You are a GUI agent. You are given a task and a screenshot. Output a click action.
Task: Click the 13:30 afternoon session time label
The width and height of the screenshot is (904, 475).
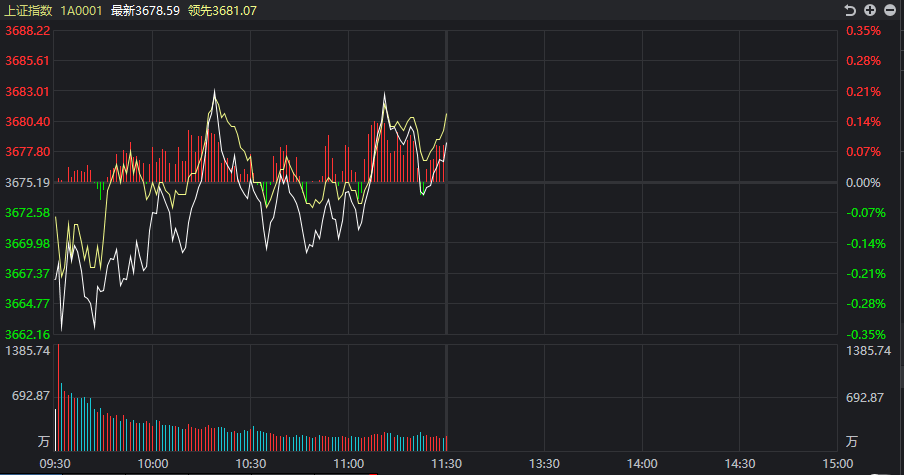pos(544,464)
